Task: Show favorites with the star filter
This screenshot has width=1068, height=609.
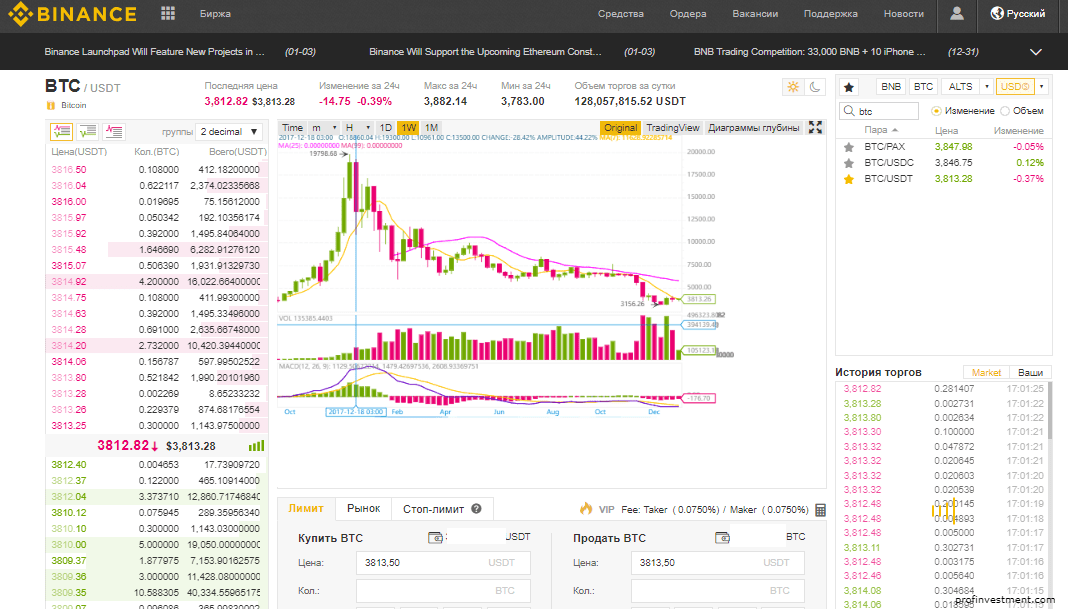Action: point(849,87)
